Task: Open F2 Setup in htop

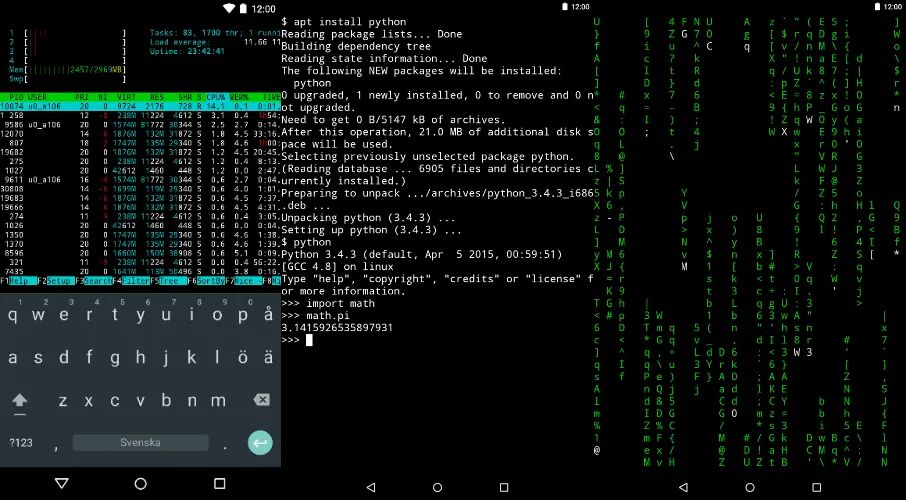Action: (56, 281)
